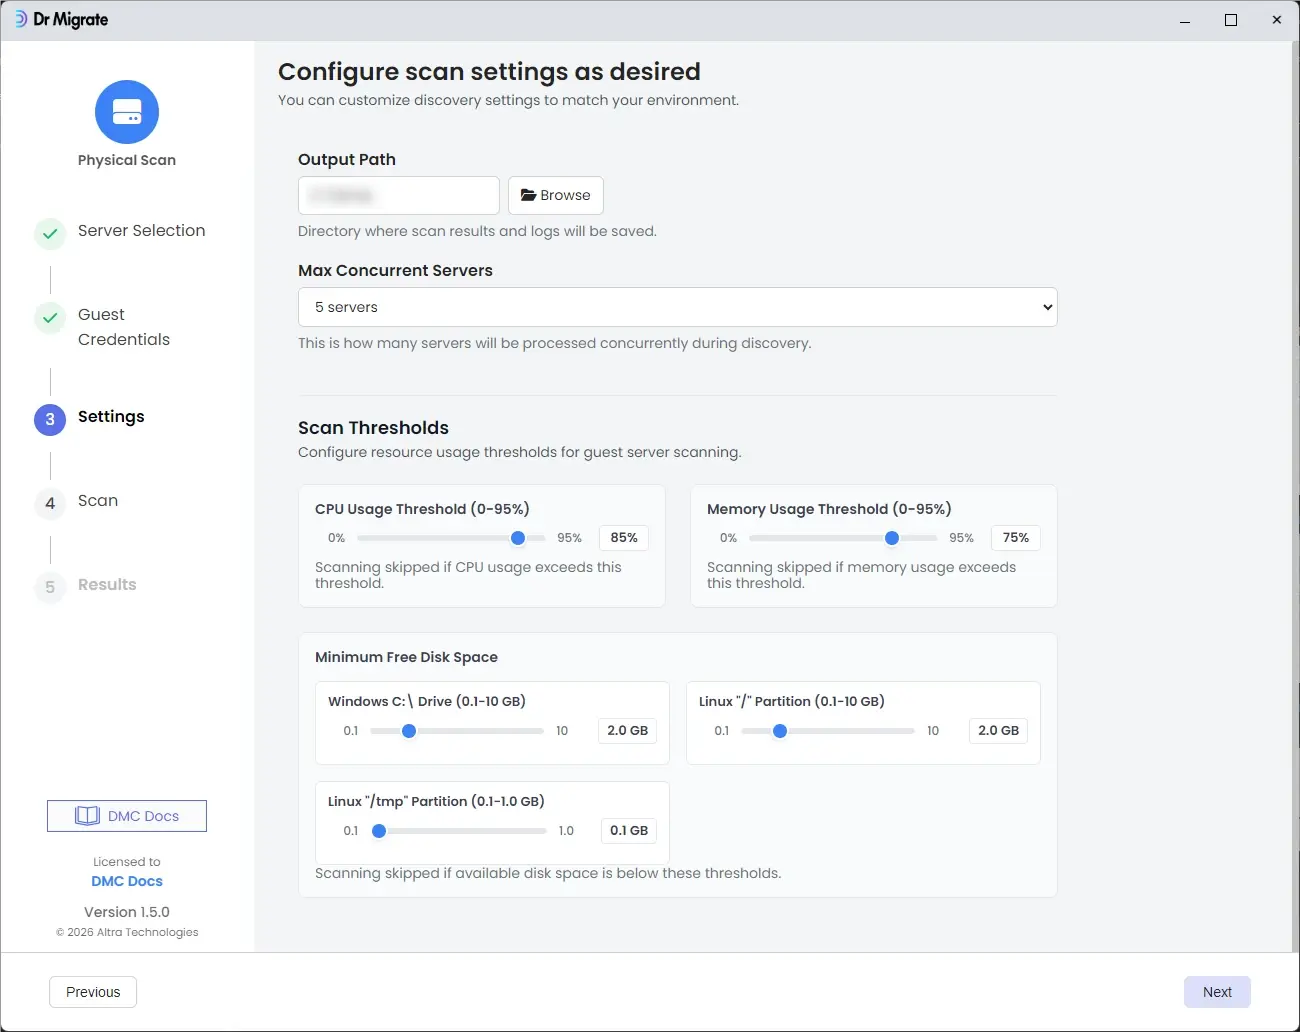The height and width of the screenshot is (1032, 1300).
Task: Adjust the Linux "/tmp" Partition slider handle
Action: 379,831
